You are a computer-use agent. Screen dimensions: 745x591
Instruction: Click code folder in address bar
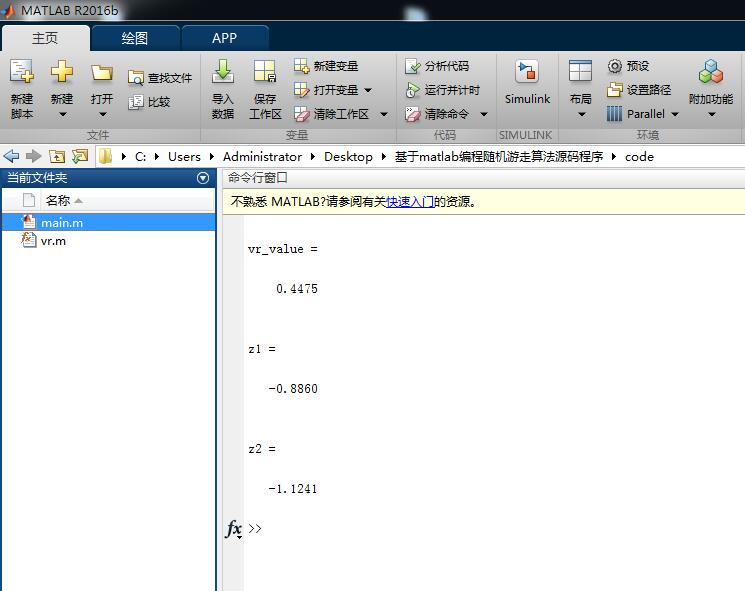pos(639,156)
